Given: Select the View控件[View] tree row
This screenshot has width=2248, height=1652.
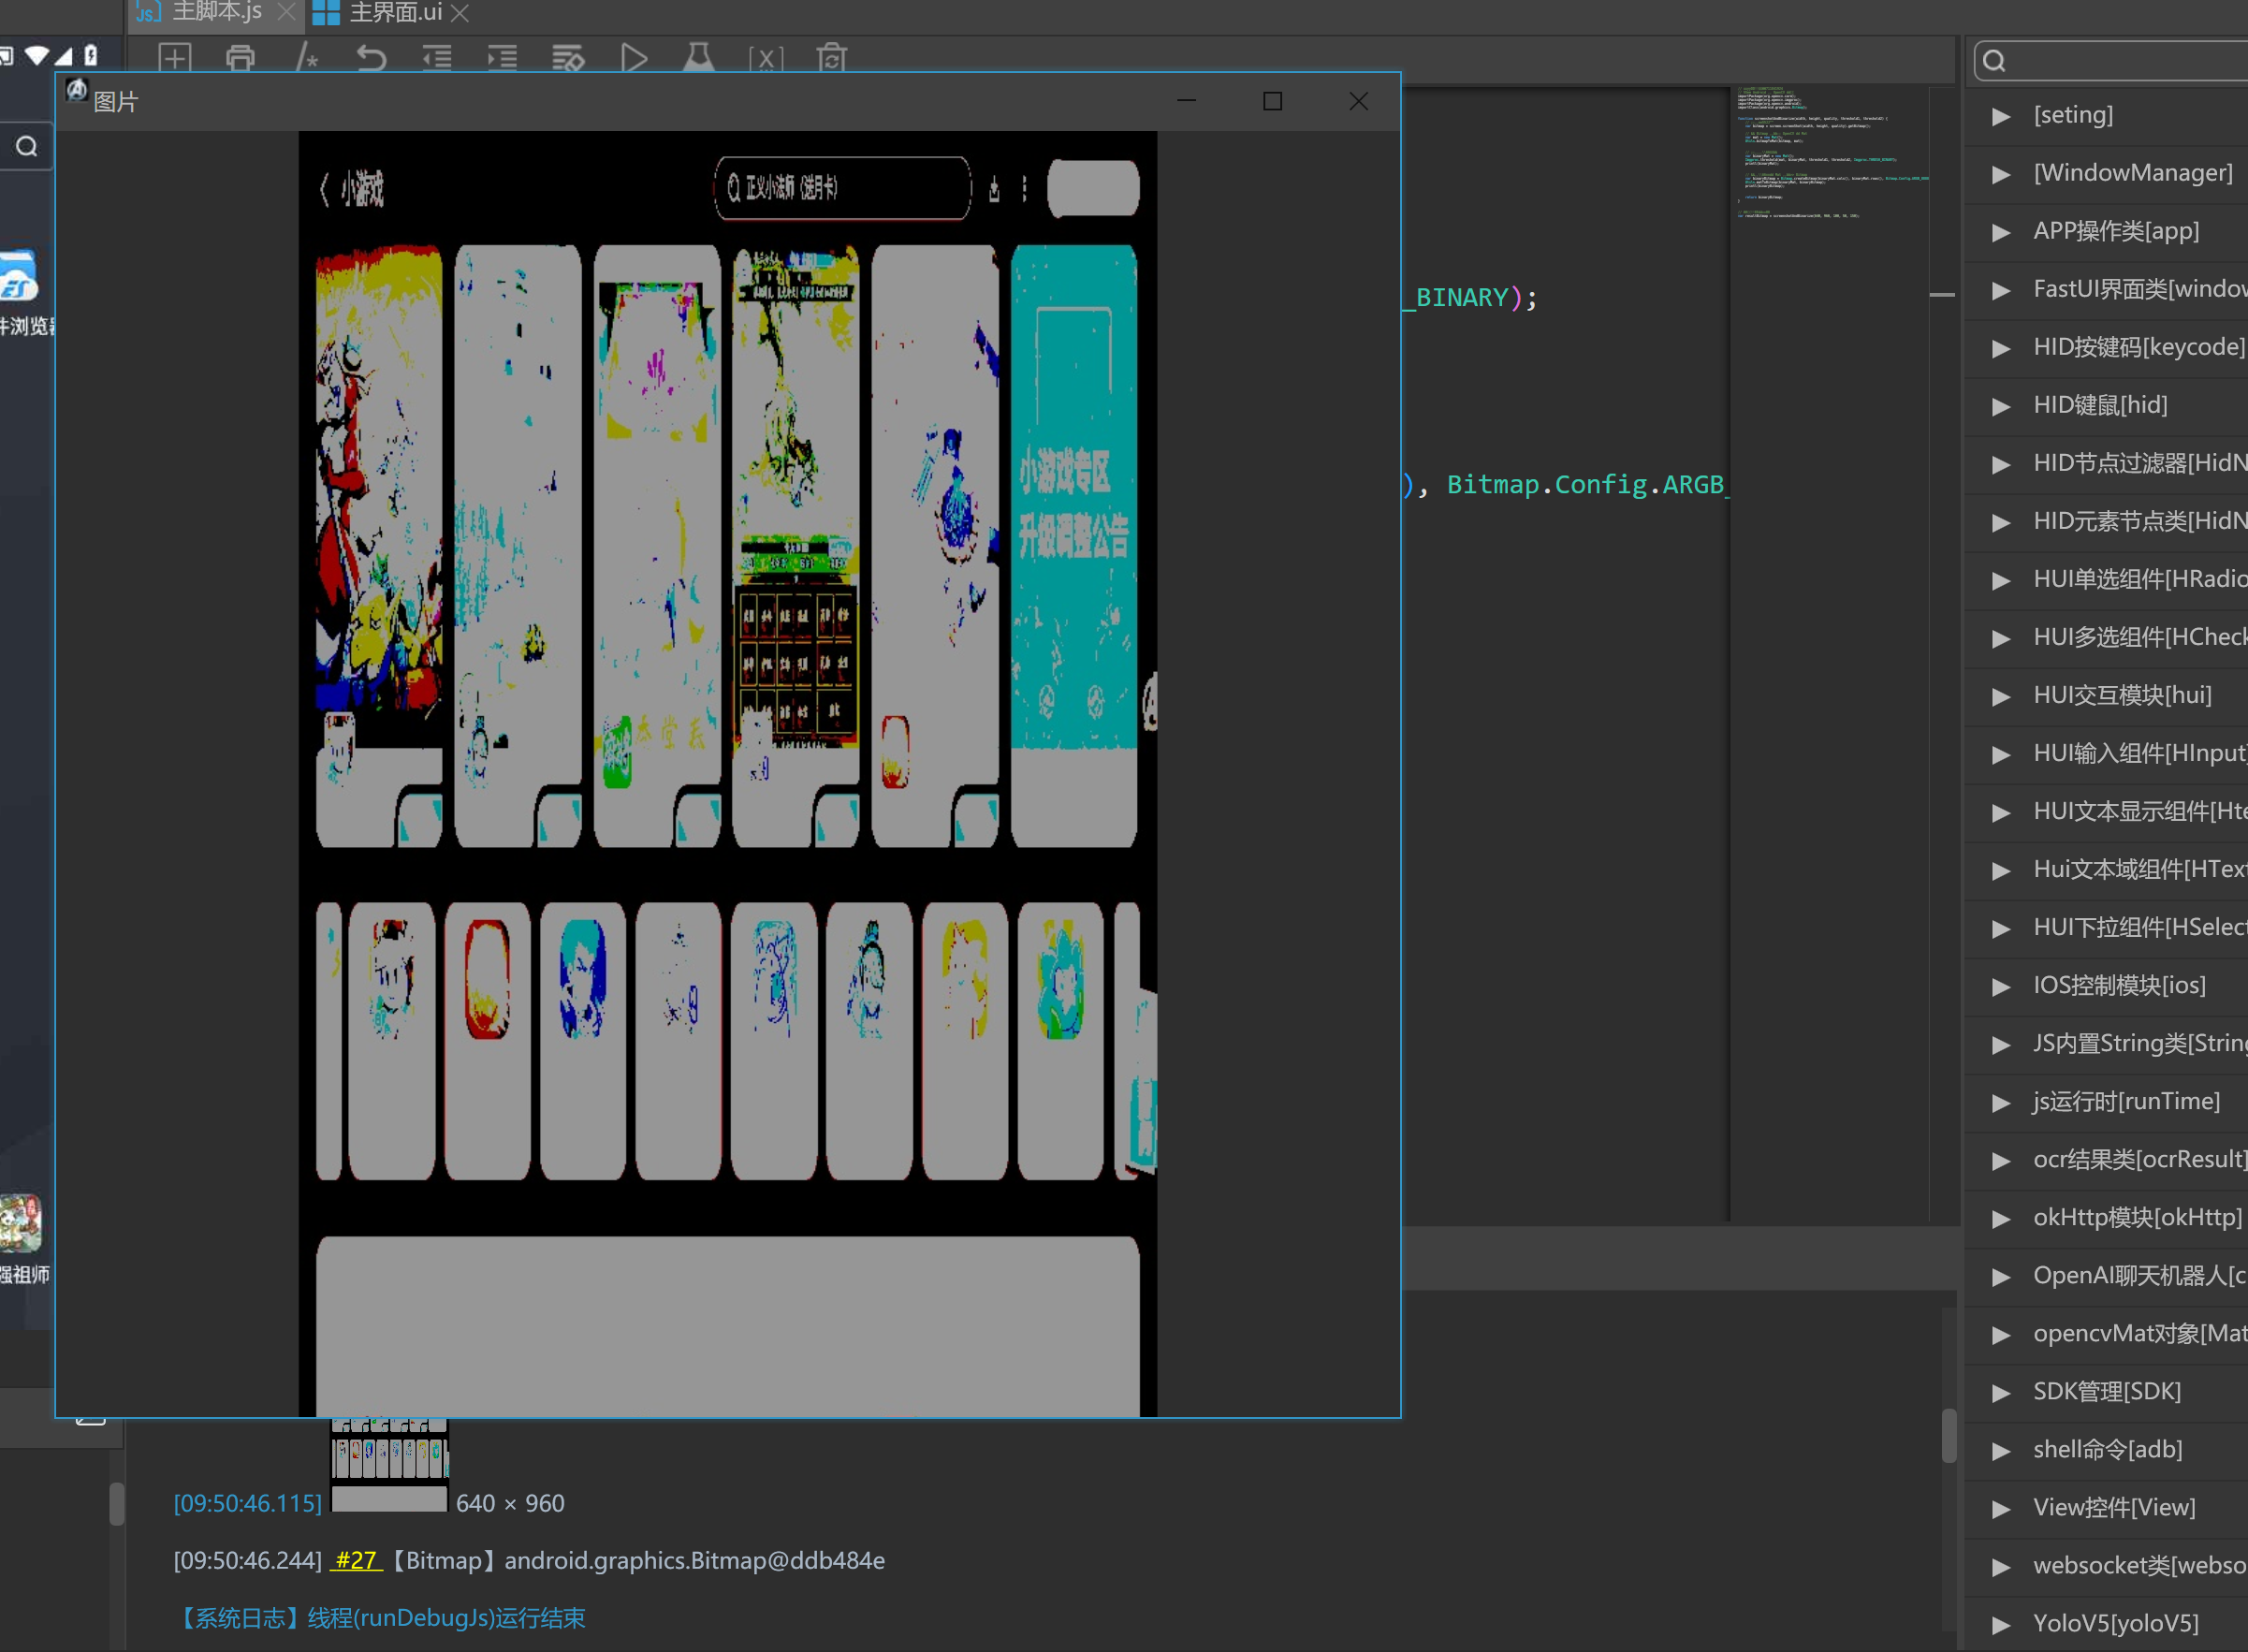Looking at the screenshot, I should (x=2106, y=1507).
